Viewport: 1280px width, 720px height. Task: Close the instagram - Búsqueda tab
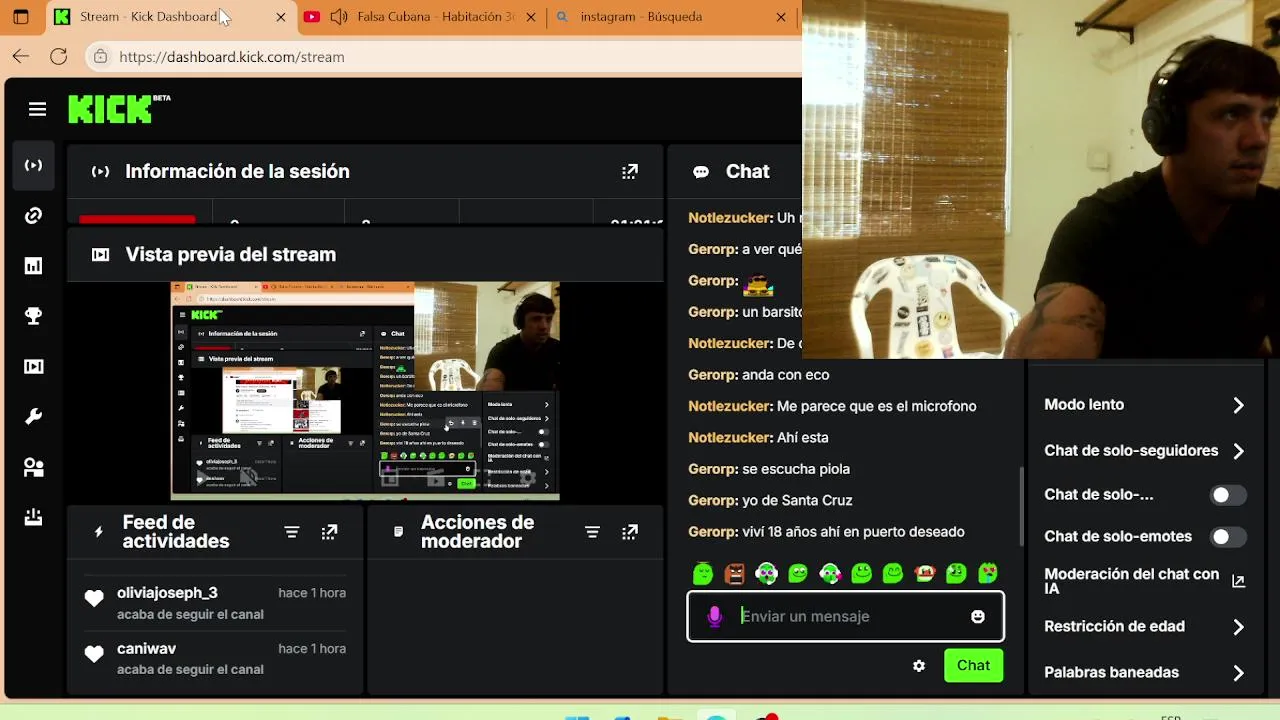pos(781,17)
